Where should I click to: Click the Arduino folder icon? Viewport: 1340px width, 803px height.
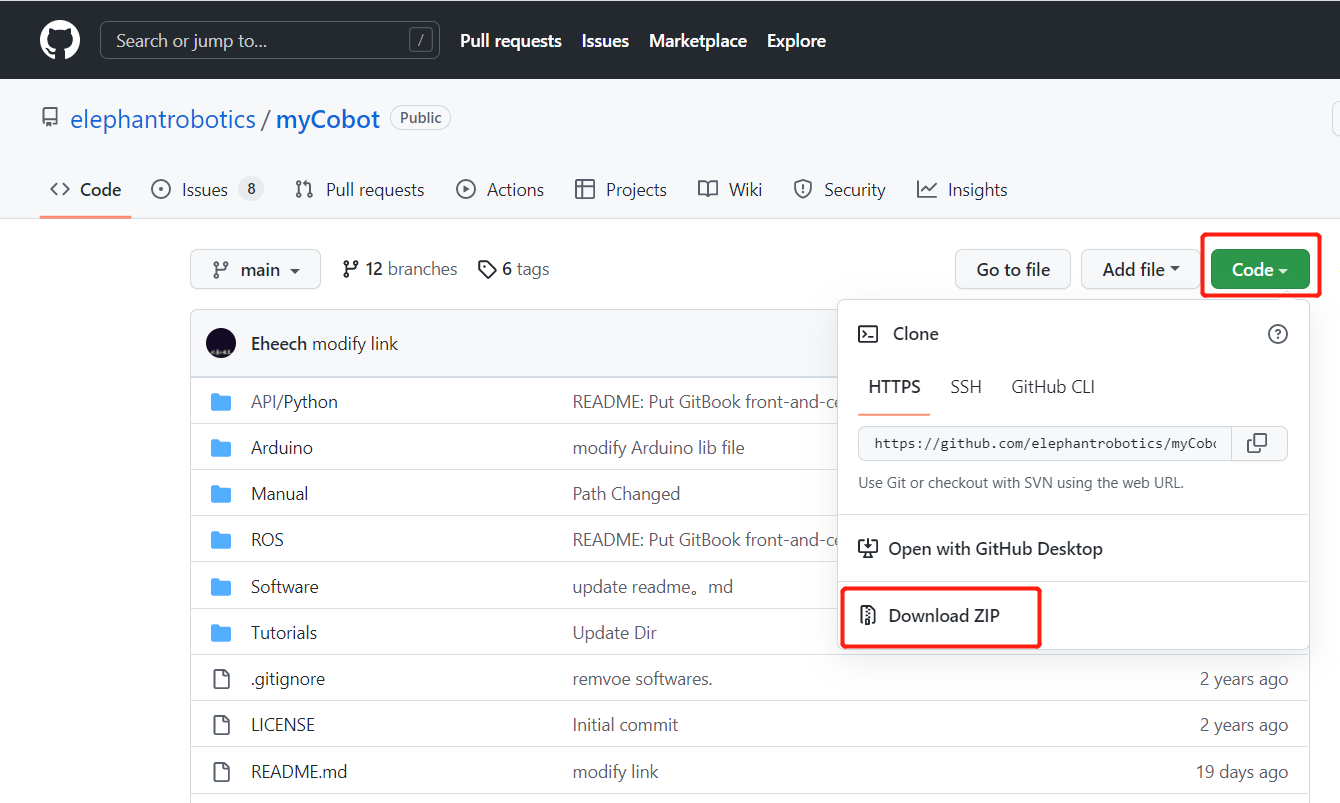(x=221, y=448)
